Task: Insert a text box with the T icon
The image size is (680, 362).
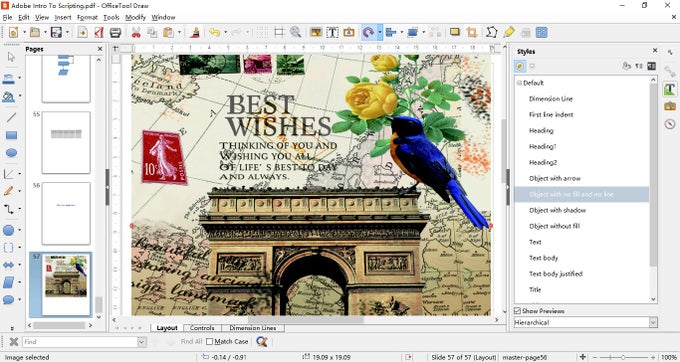Action: [332, 33]
